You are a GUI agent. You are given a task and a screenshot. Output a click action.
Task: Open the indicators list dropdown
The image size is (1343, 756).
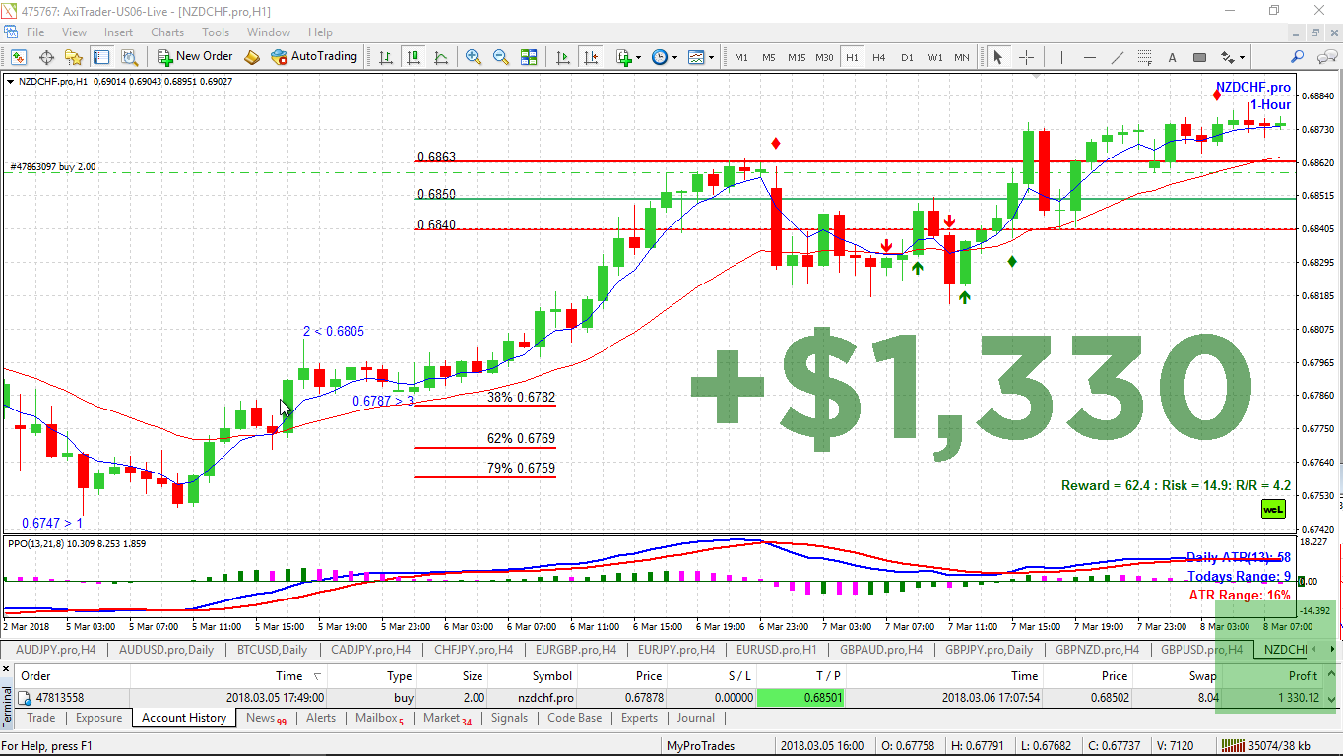[628, 57]
